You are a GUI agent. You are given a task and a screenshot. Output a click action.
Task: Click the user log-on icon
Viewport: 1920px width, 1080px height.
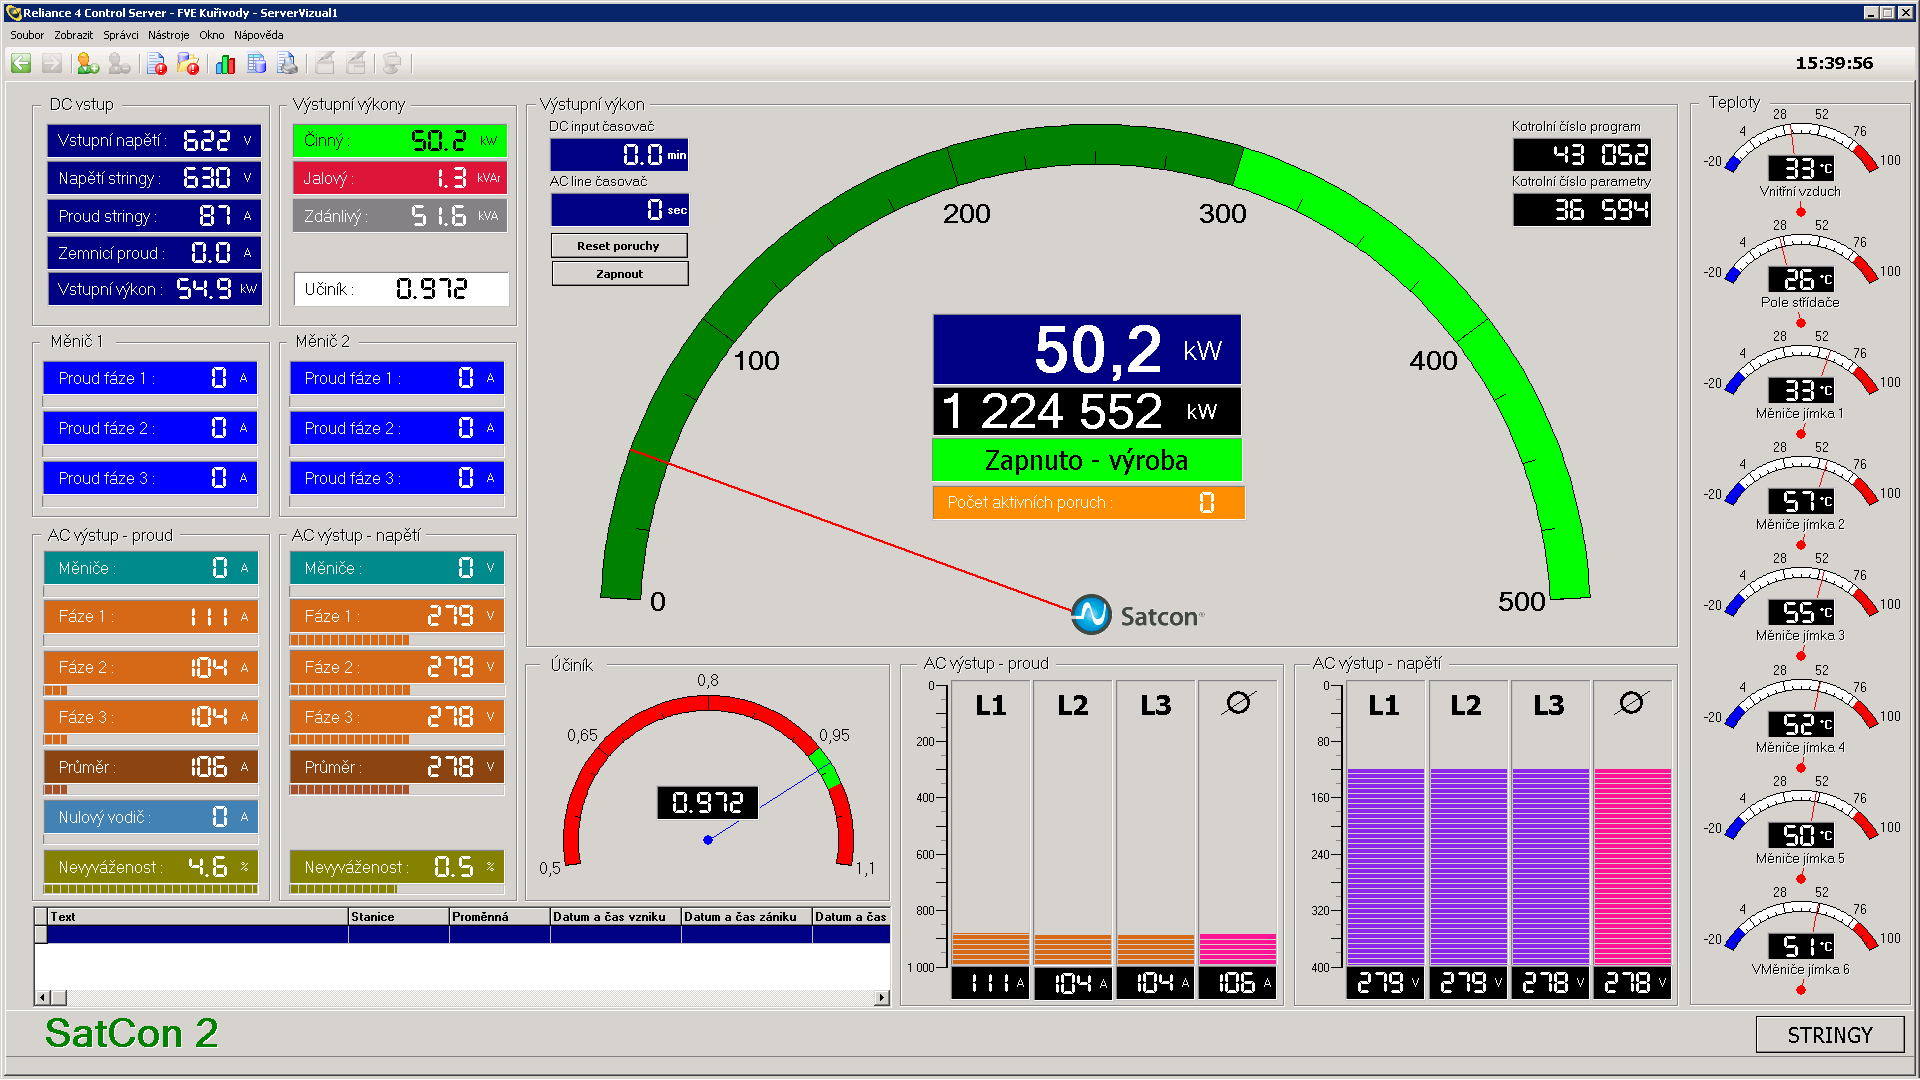coord(88,64)
